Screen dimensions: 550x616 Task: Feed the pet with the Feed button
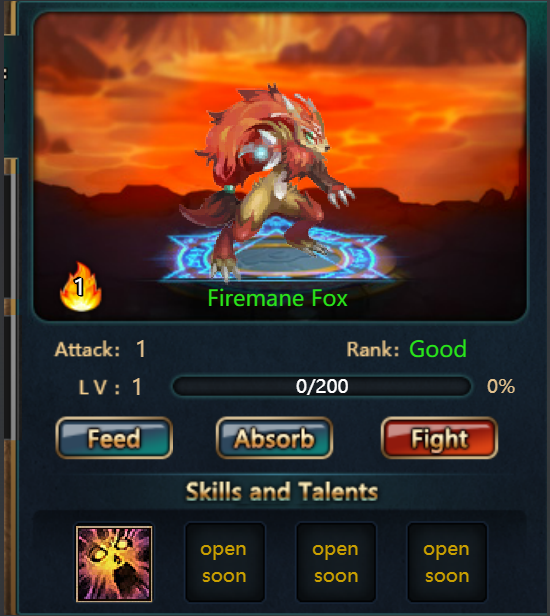pyautogui.click(x=114, y=438)
